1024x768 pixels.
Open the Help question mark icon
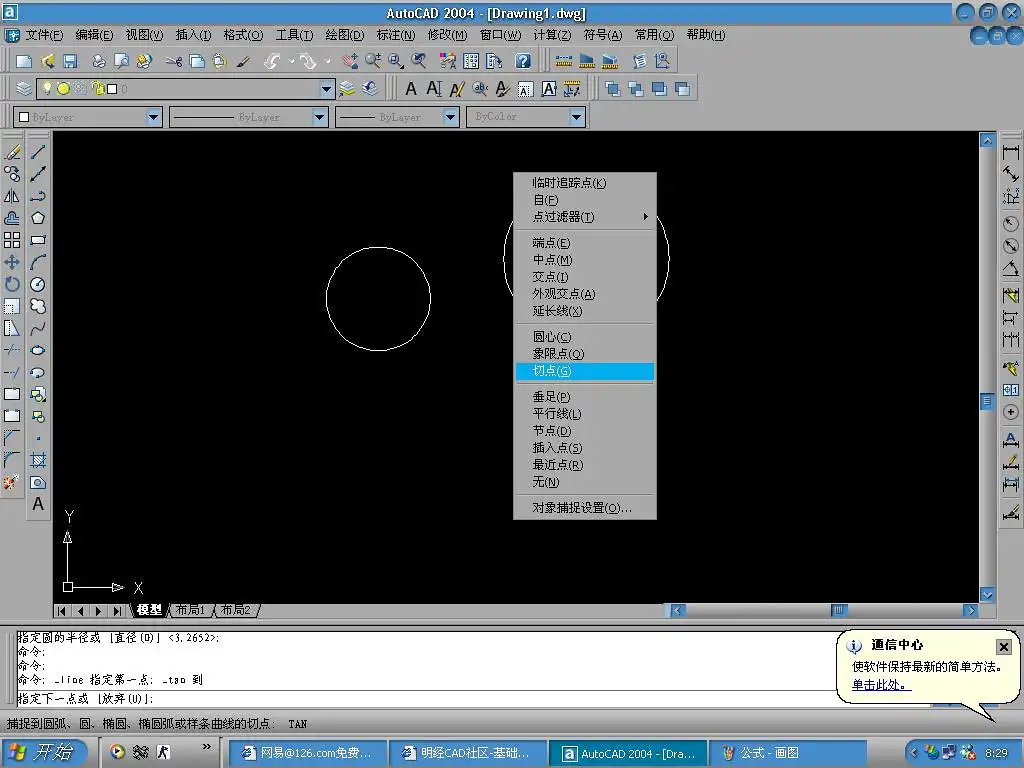click(x=522, y=61)
